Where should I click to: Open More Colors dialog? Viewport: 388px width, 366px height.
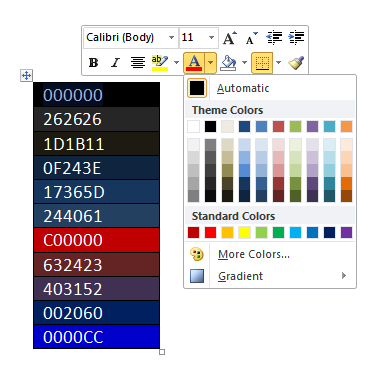pyautogui.click(x=270, y=254)
